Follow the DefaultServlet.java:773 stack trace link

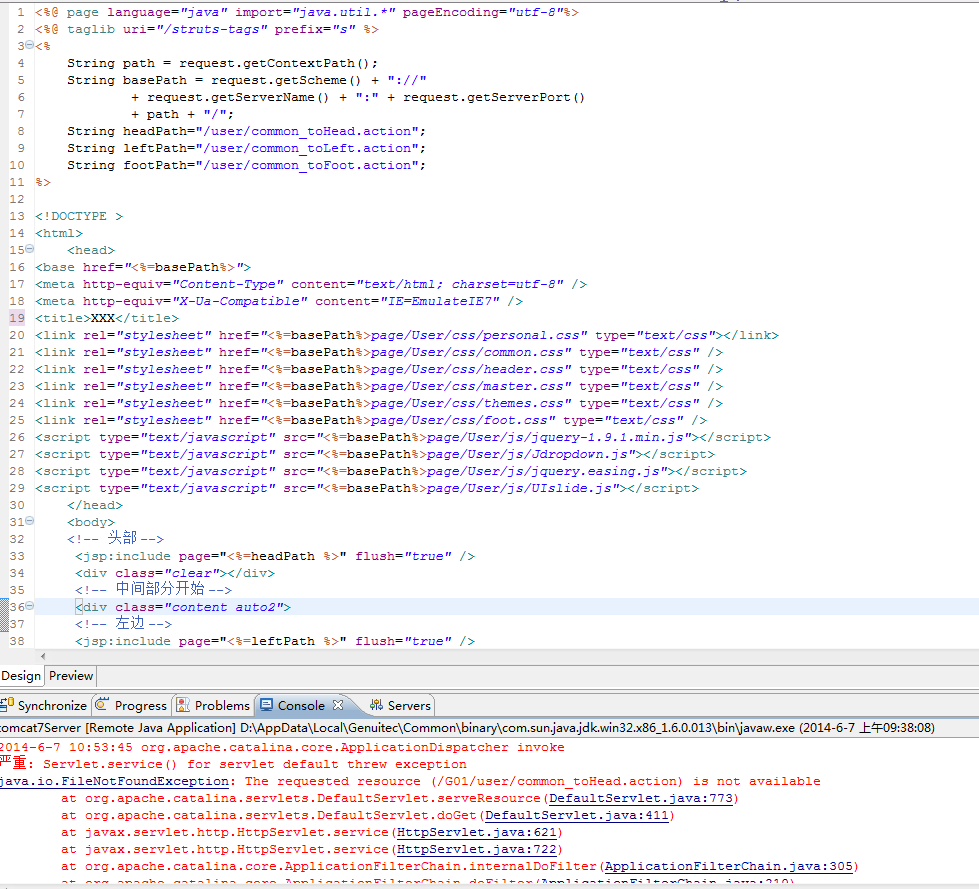[641, 798]
